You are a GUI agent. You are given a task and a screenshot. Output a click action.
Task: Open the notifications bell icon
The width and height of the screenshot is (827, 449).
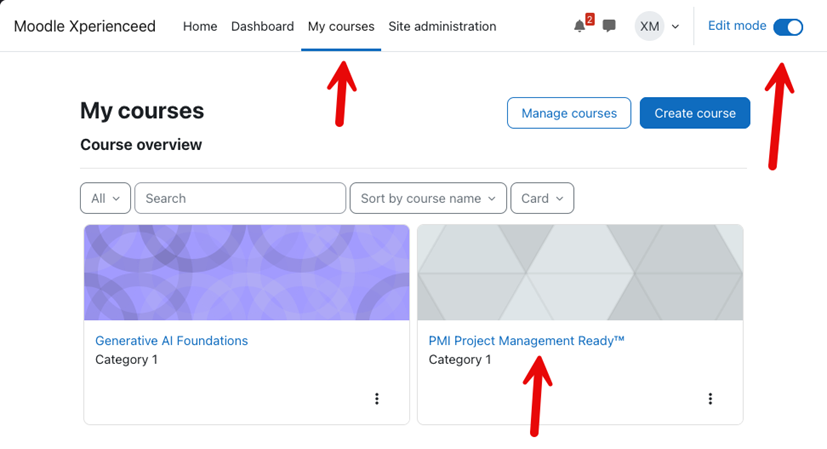click(579, 26)
